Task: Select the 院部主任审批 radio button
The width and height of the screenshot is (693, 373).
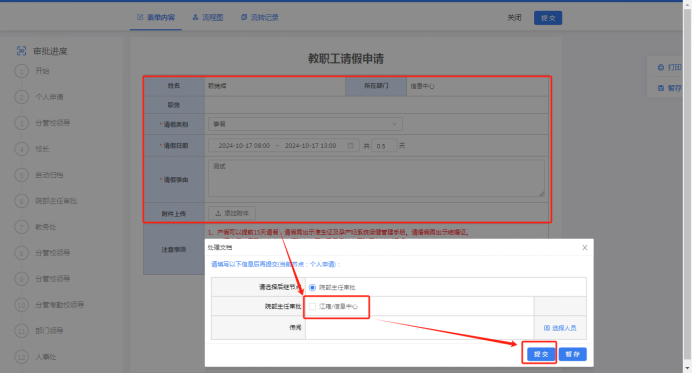Action: [312, 288]
